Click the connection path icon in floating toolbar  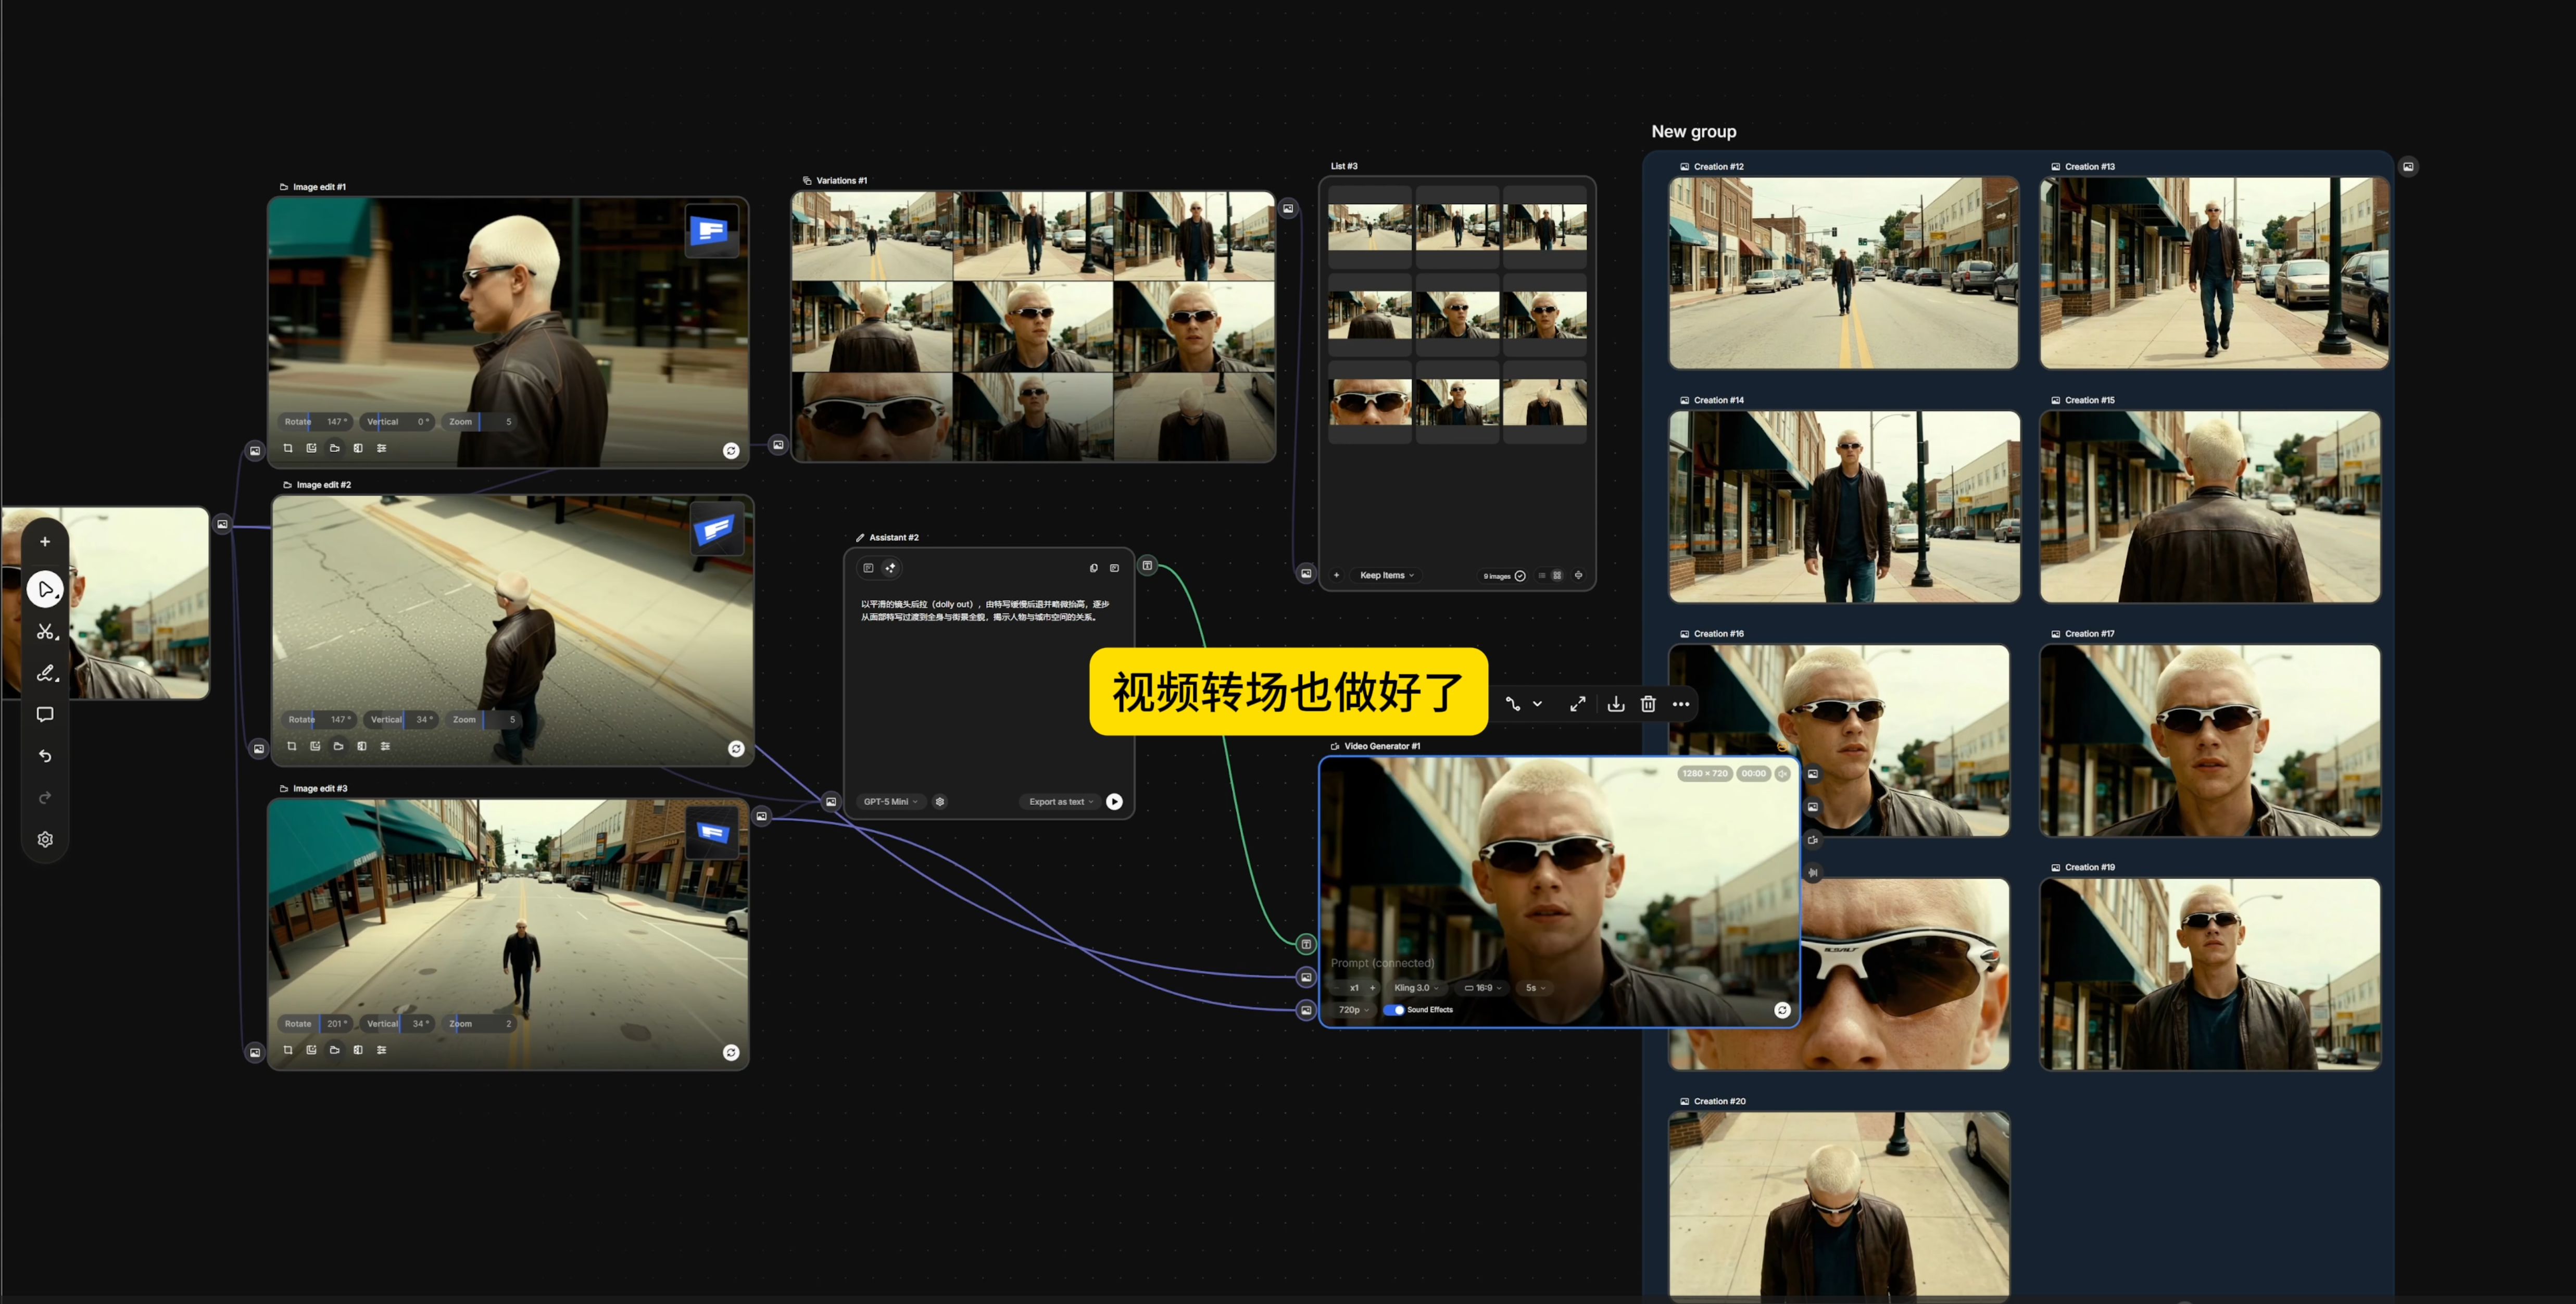tap(1513, 704)
